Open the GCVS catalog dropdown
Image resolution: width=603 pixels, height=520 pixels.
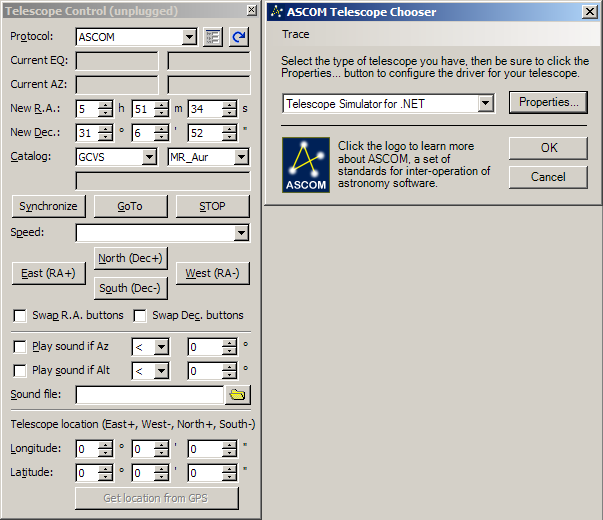point(149,157)
